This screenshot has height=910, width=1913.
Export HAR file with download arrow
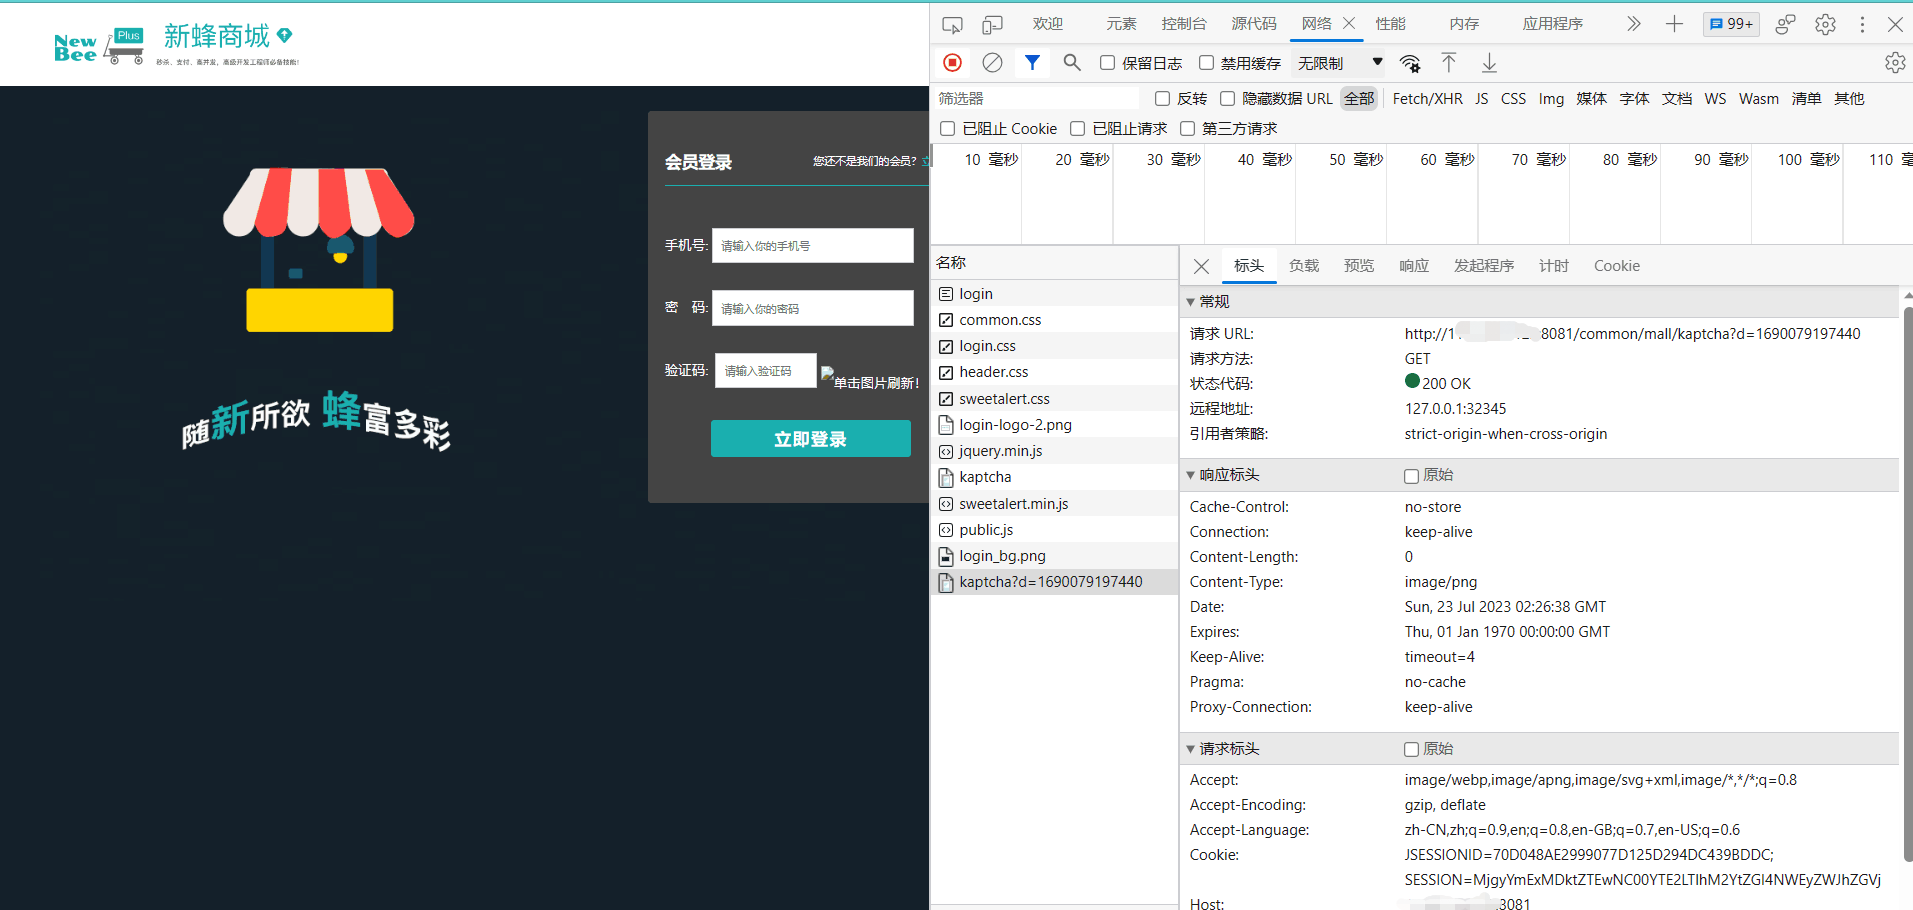1489,62
